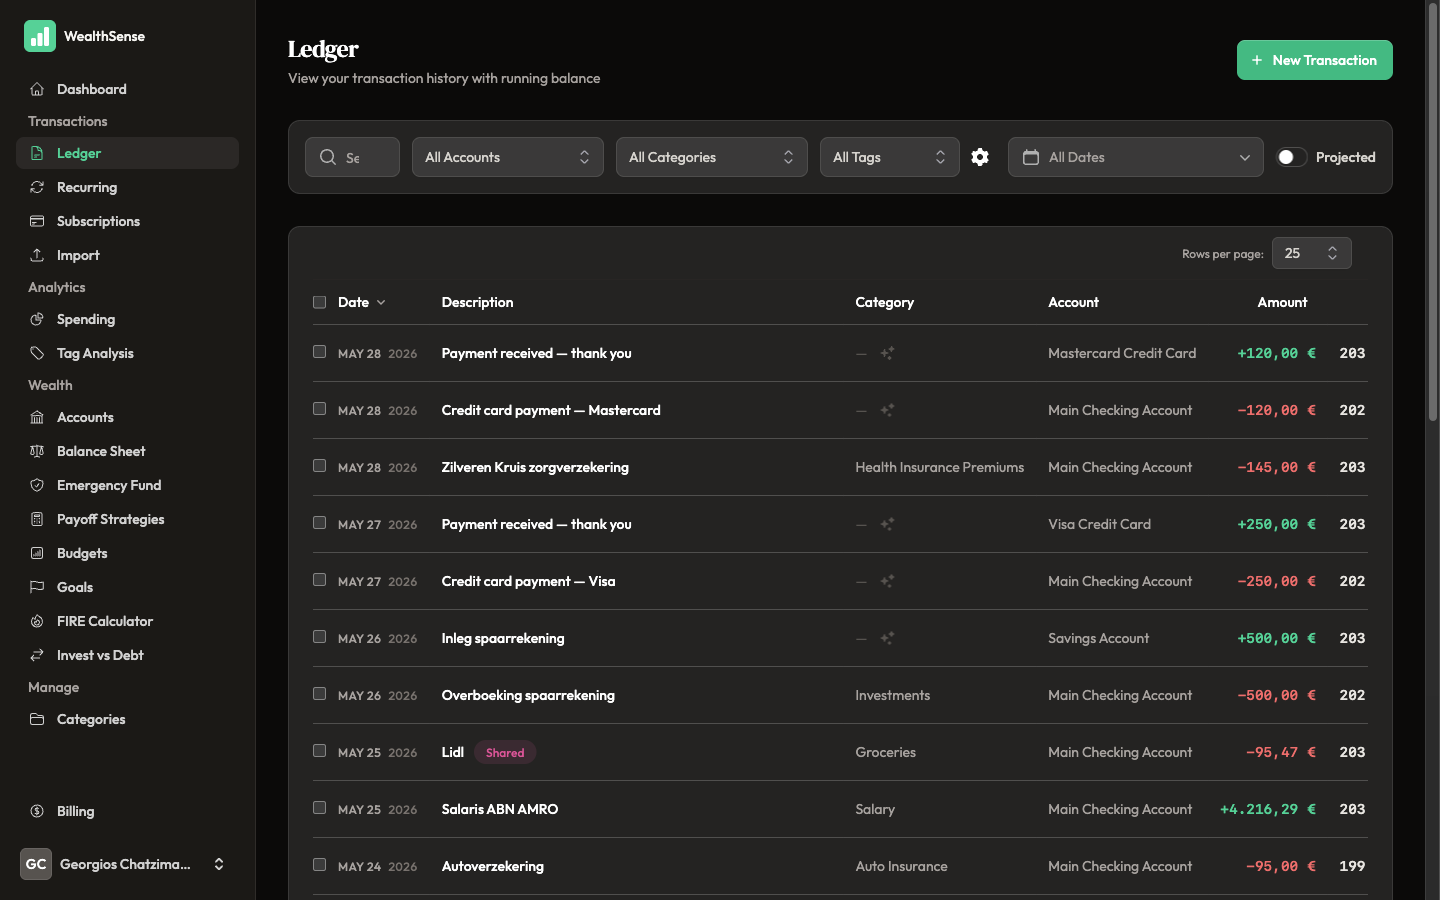
Task: Click the Goals flag icon
Action: click(37, 587)
